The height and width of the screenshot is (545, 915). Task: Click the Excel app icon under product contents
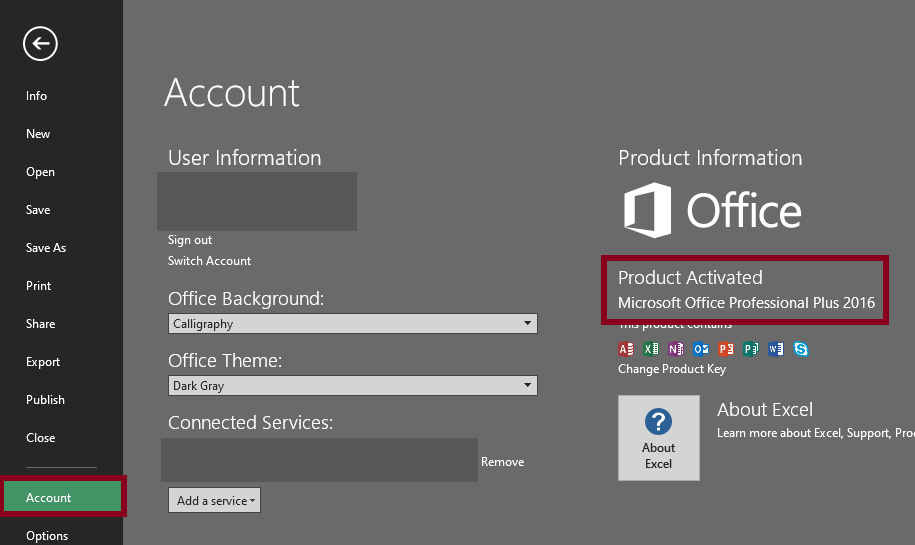pos(651,349)
